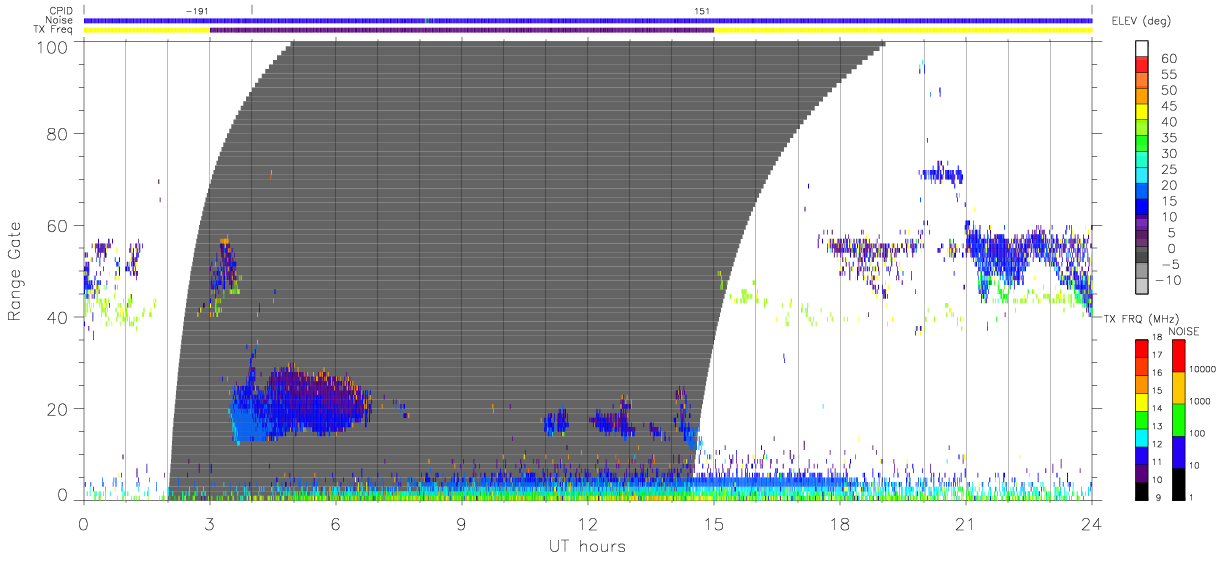
Task: Click the 10000 noise tick label
Action: [1205, 369]
